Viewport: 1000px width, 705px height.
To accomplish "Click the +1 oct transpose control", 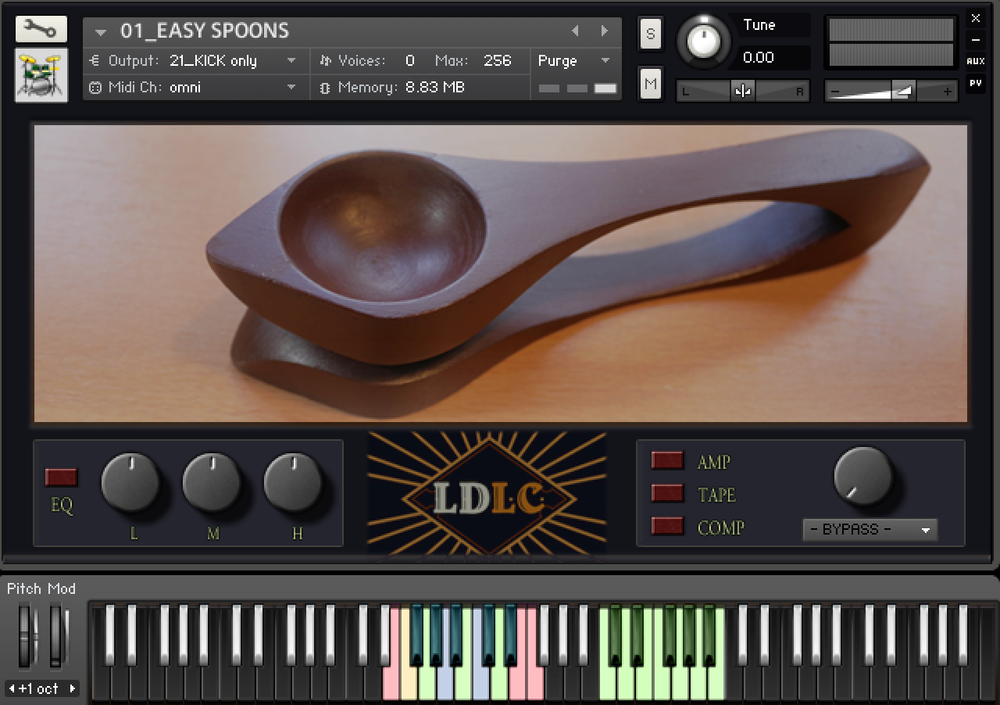I will 41,688.
